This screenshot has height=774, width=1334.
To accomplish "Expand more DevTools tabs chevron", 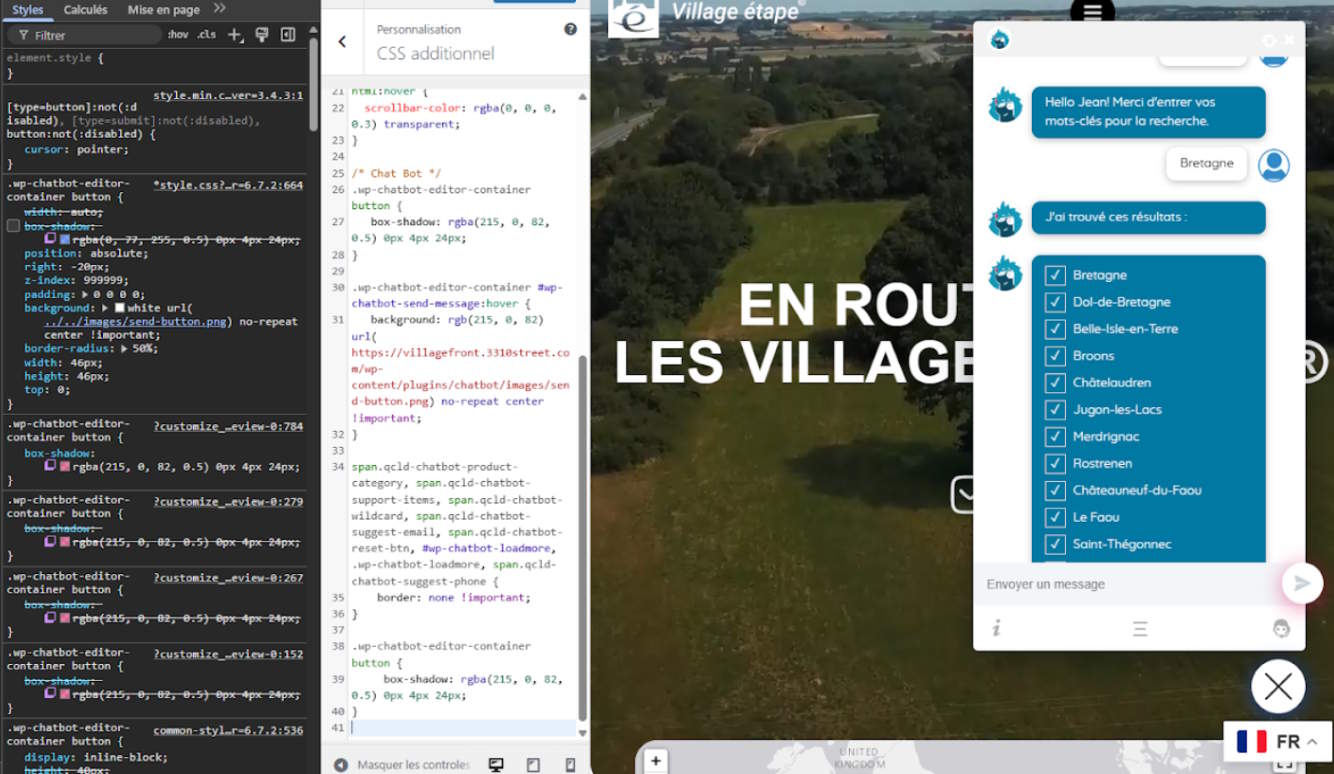I will coord(220,9).
